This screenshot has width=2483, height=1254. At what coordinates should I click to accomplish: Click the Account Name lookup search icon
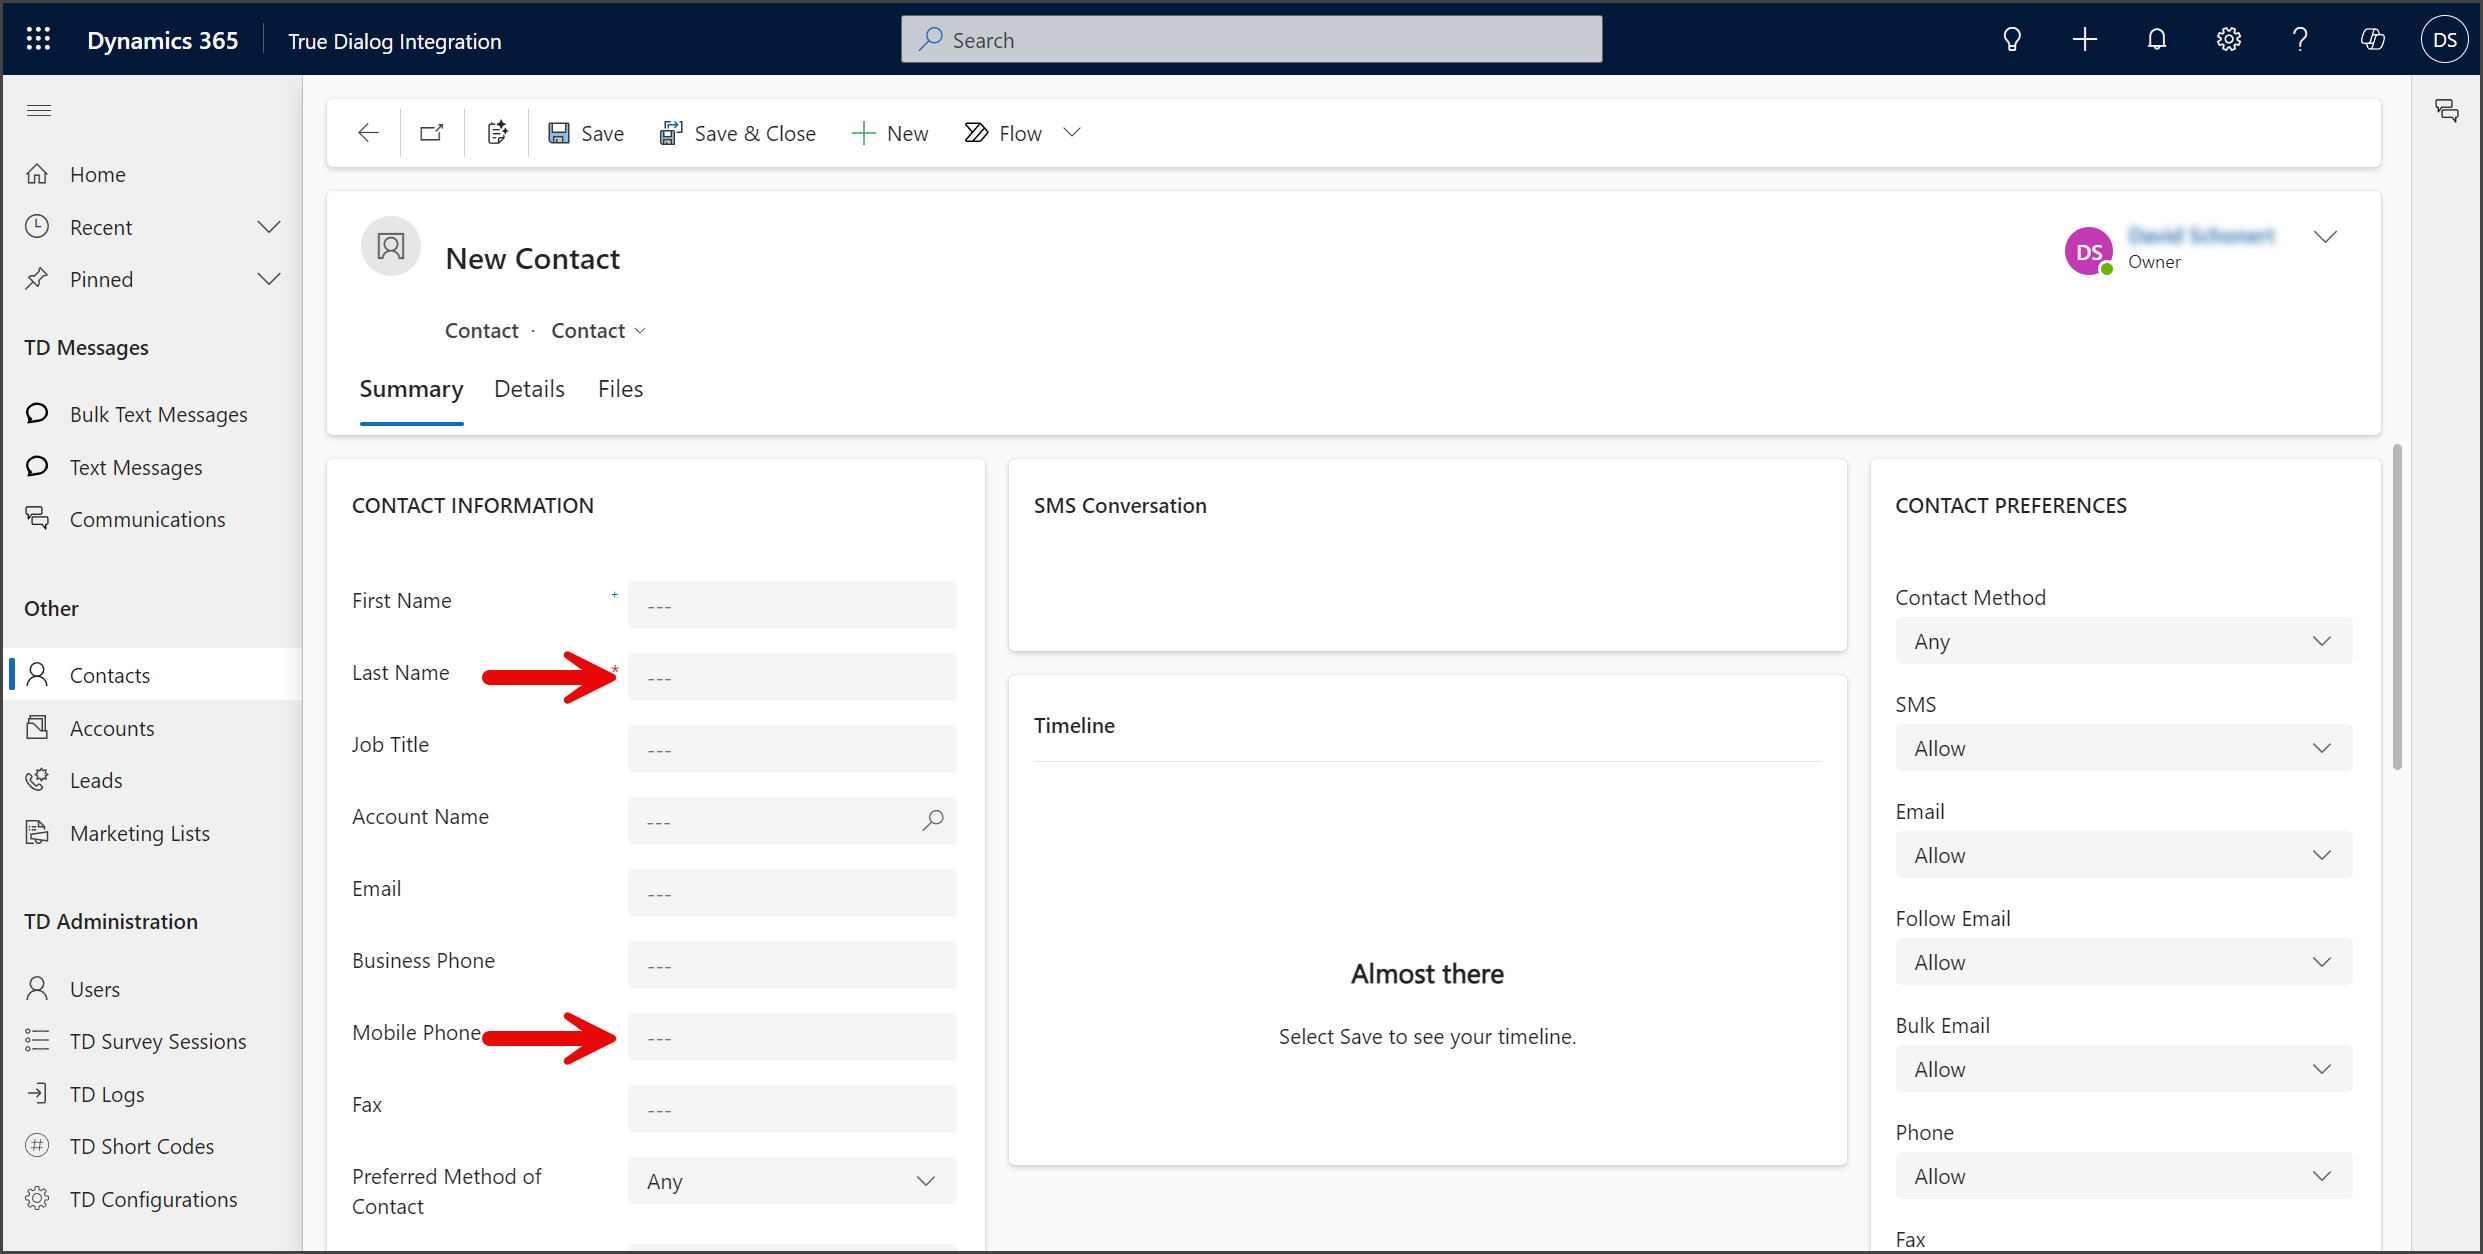(932, 820)
